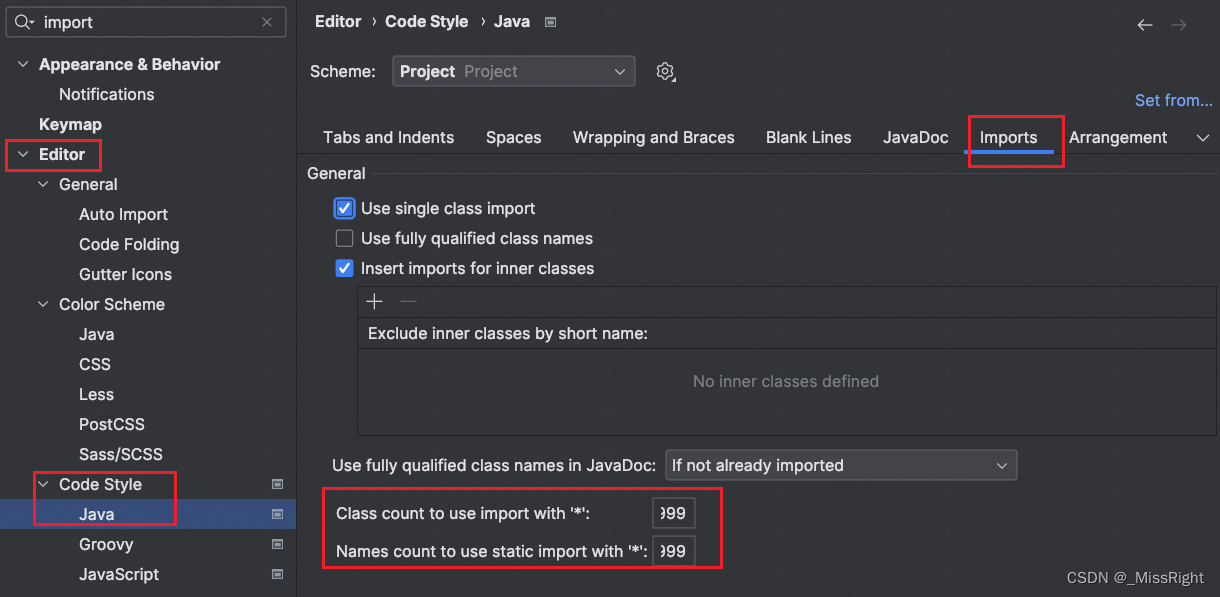
Task: Click the scheme settings gear icon
Action: point(666,71)
